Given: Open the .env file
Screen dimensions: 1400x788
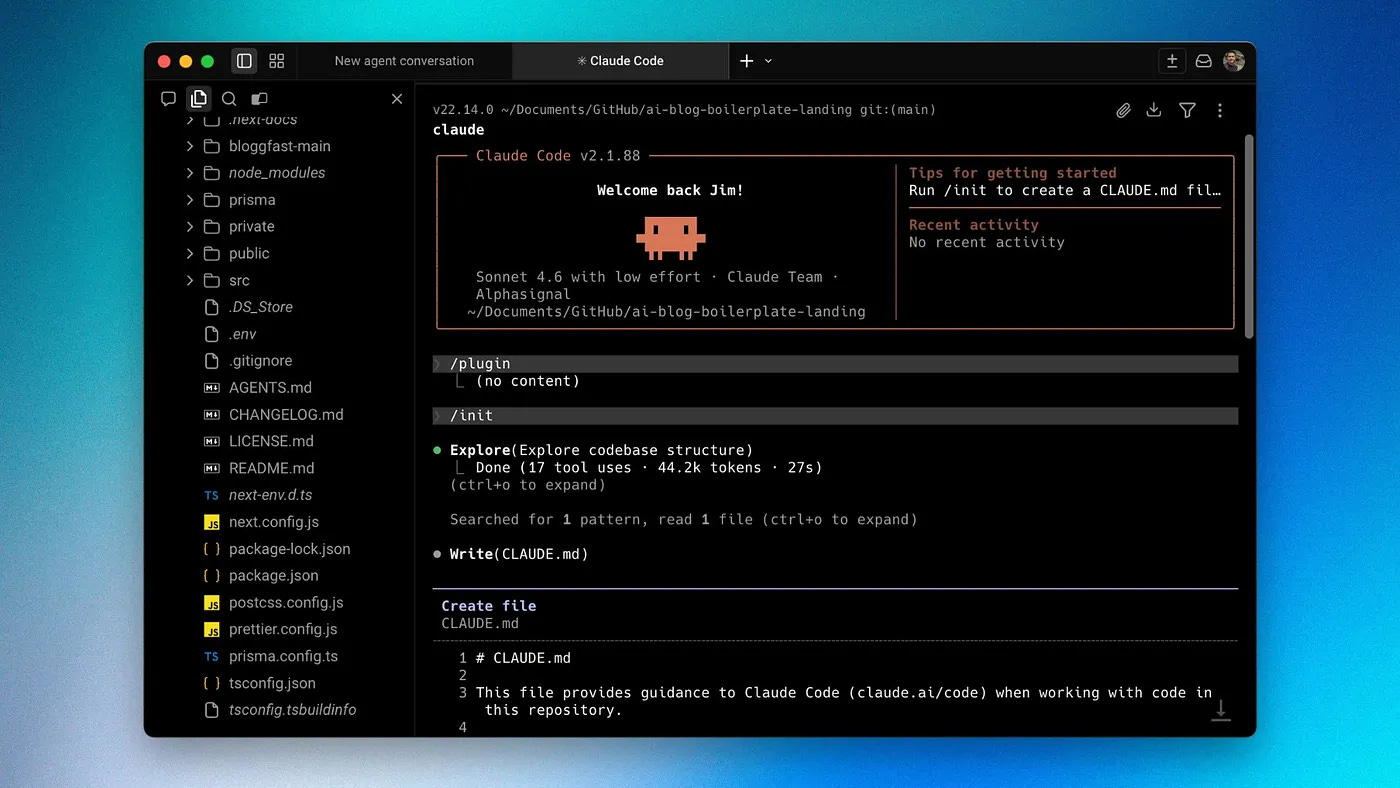Looking at the screenshot, I should click(243, 334).
